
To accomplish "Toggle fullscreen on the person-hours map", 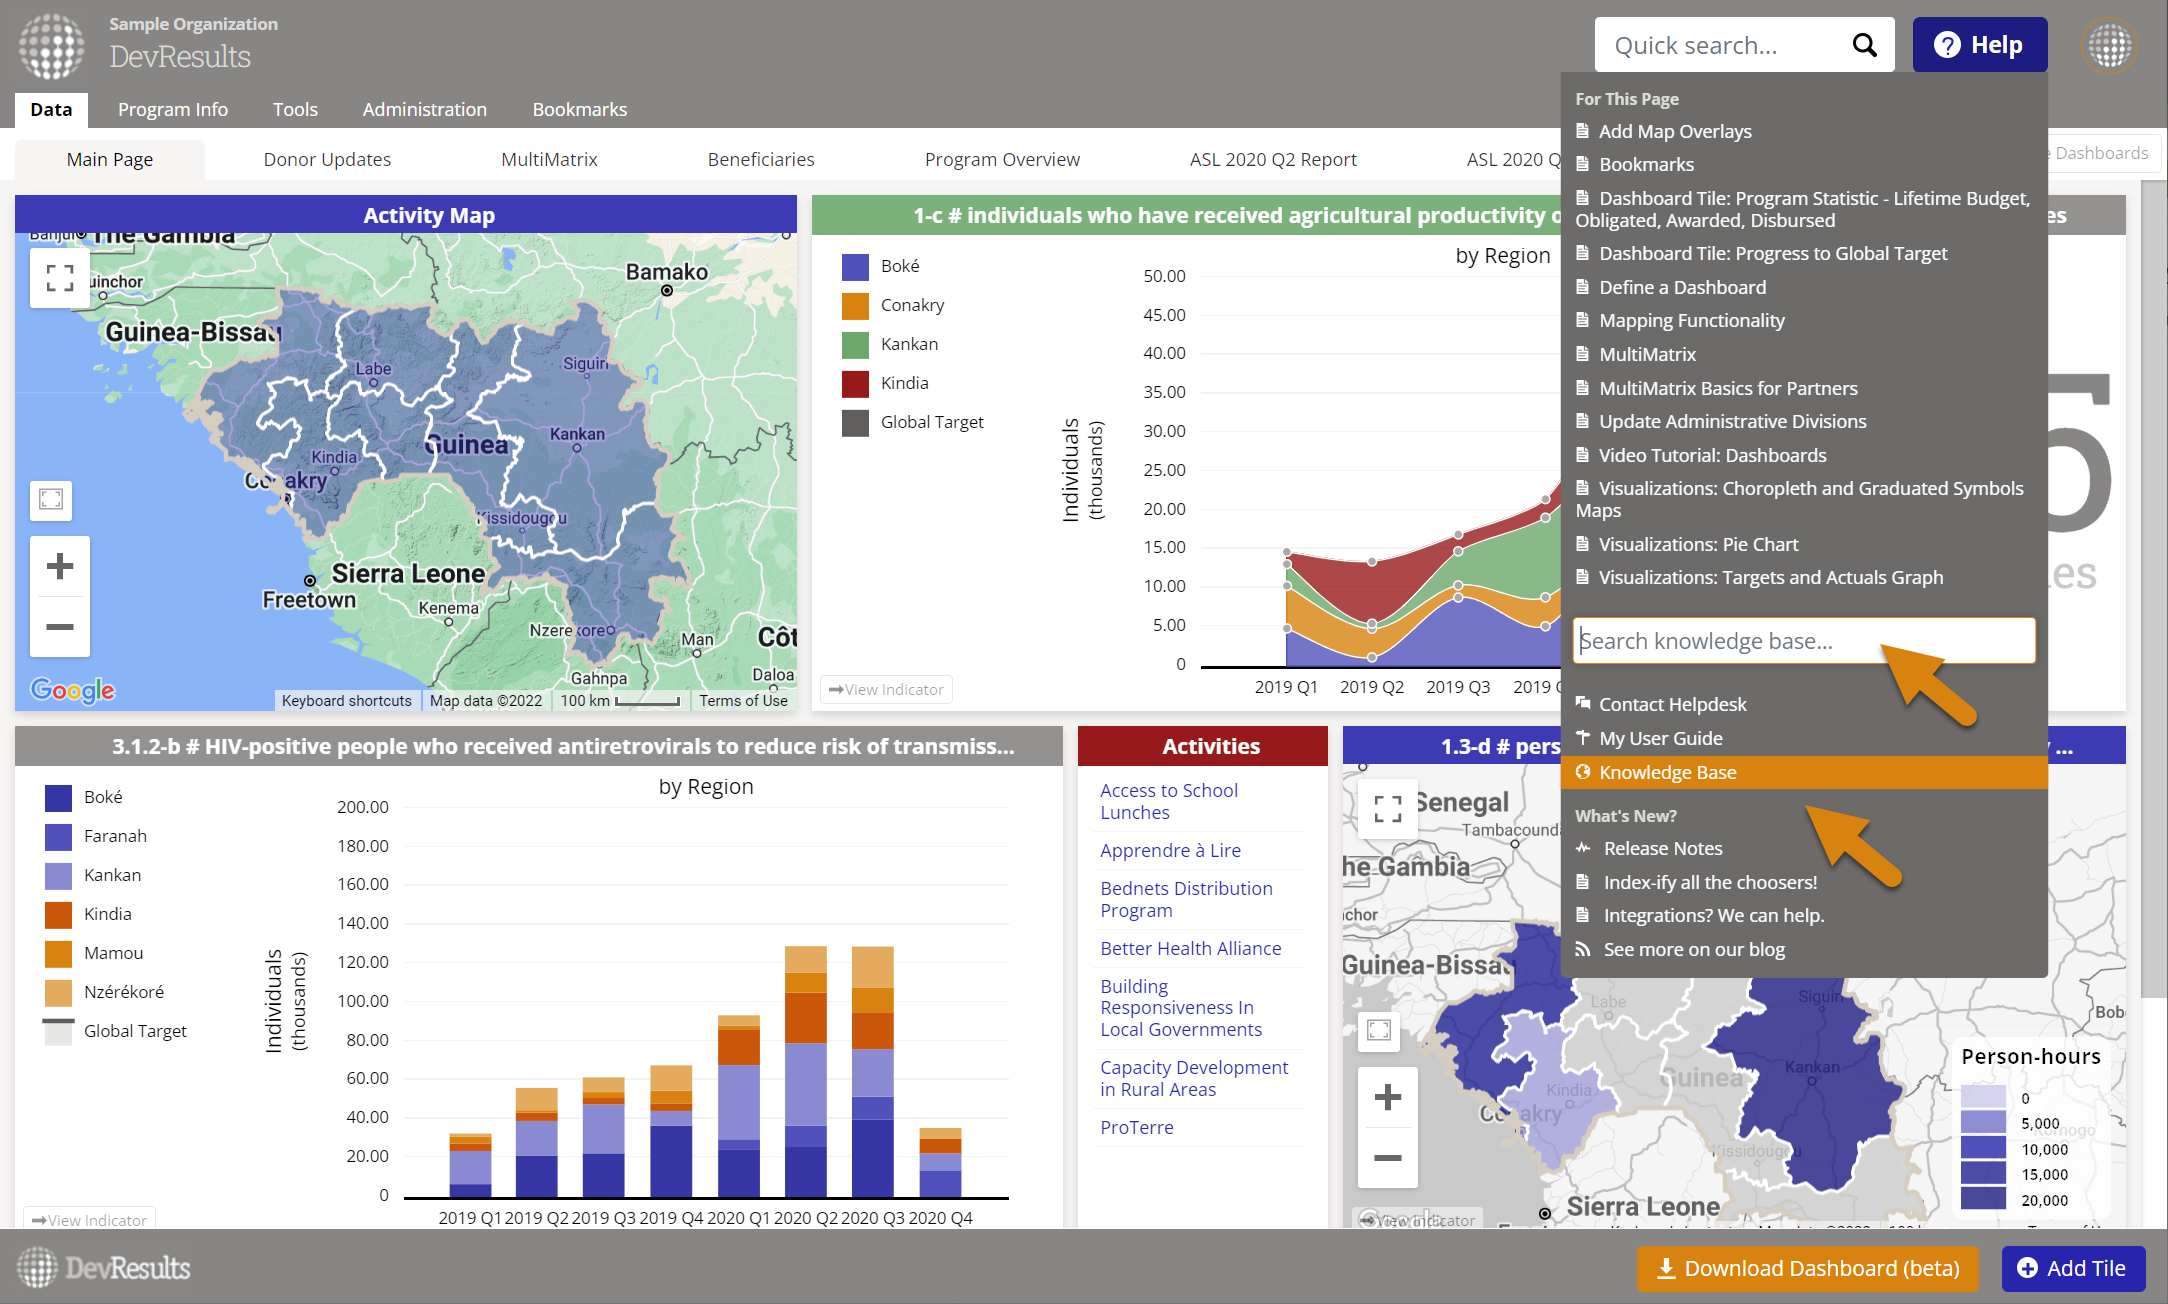I will tap(1387, 808).
